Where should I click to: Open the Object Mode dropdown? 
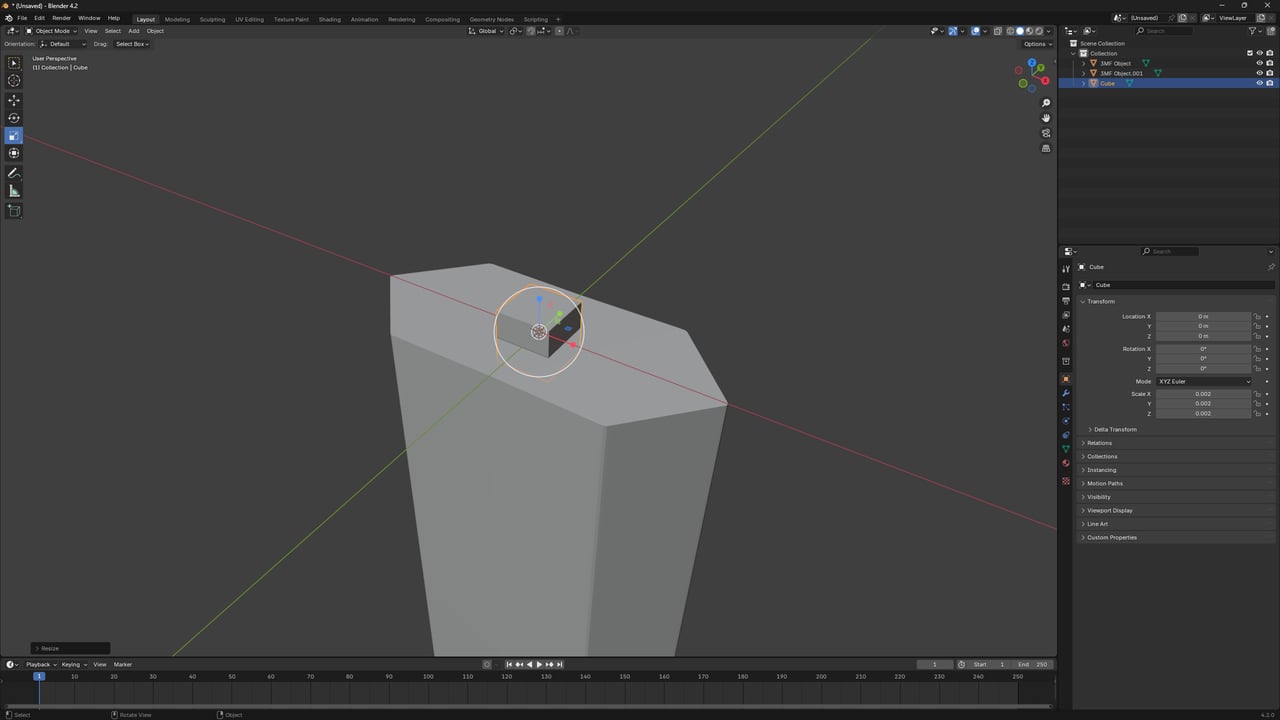point(52,31)
